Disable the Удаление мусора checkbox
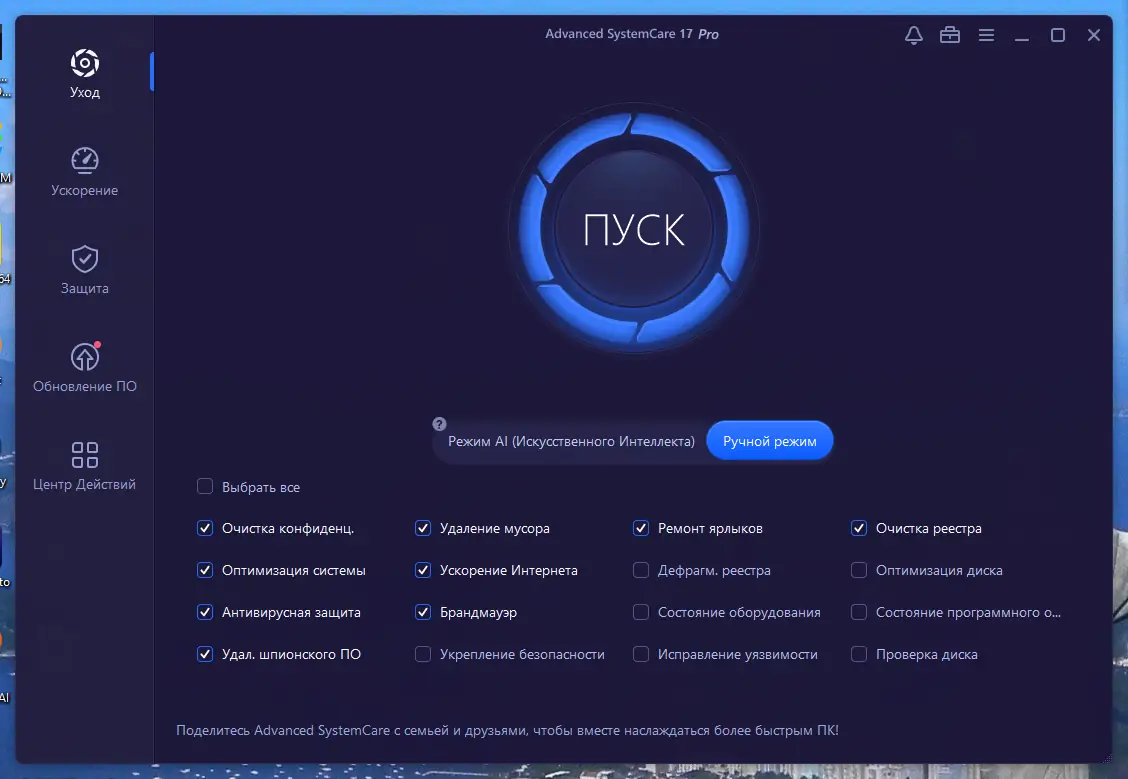This screenshot has width=1128, height=779. (x=422, y=528)
